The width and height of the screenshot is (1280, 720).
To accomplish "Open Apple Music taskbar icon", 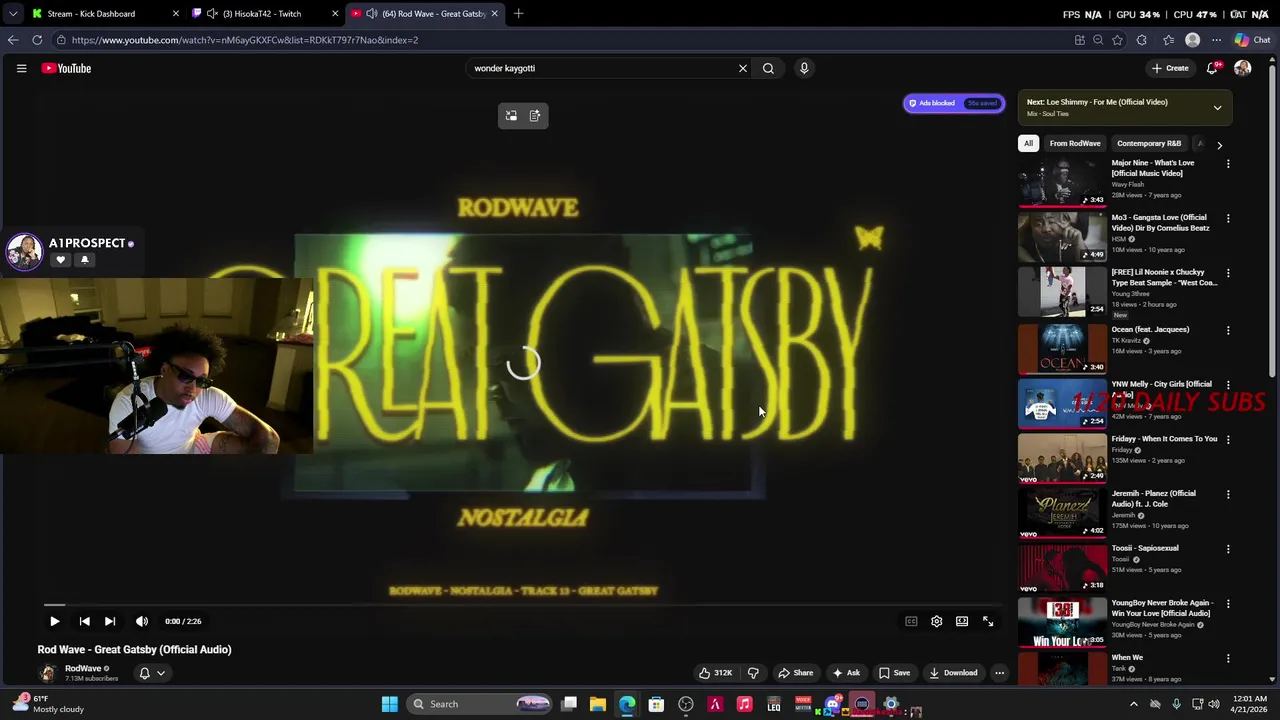I will (x=744, y=704).
